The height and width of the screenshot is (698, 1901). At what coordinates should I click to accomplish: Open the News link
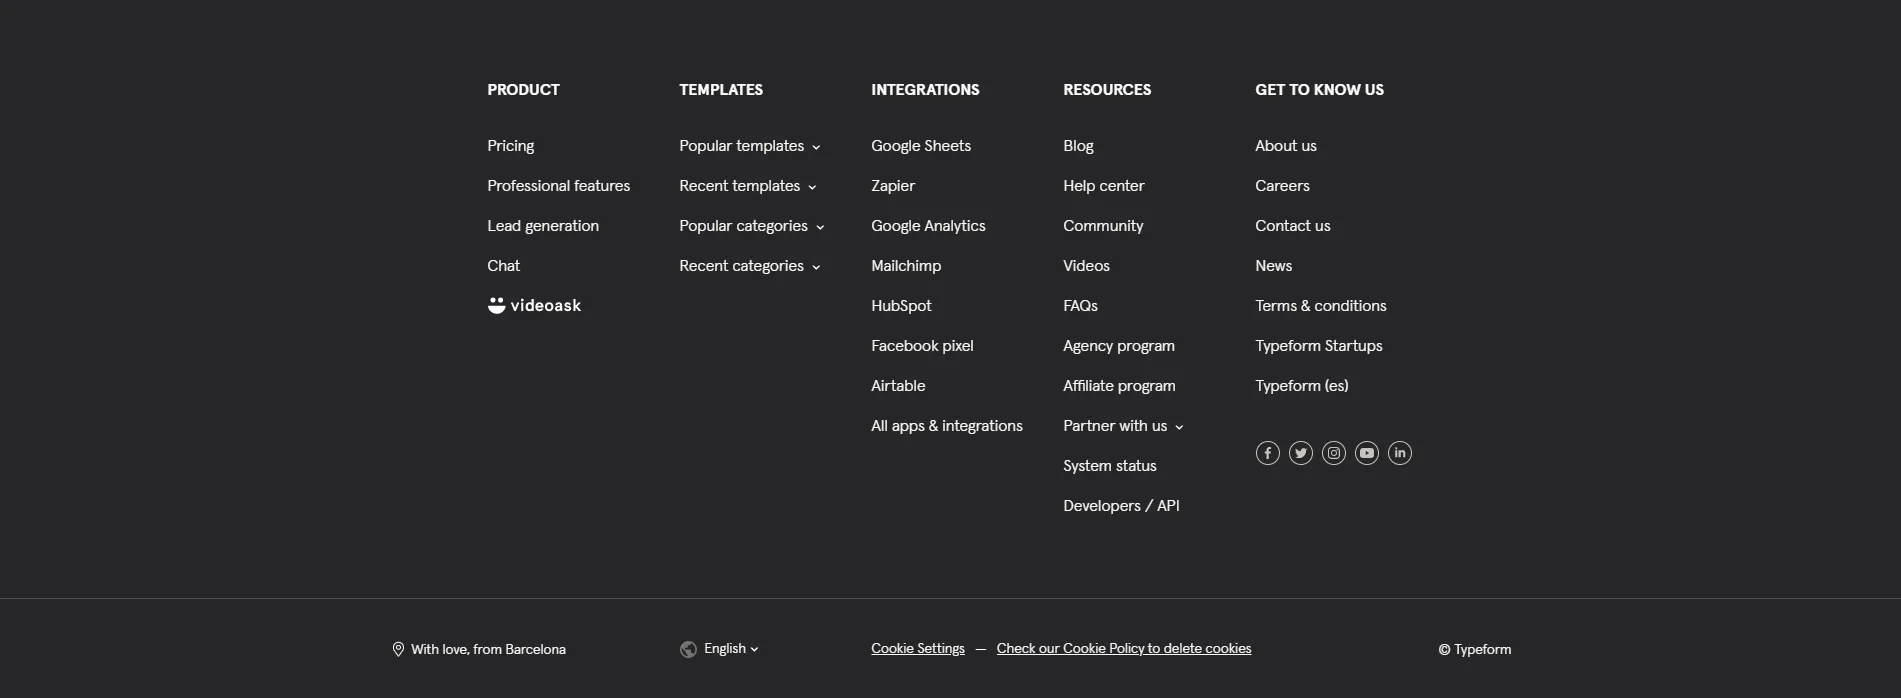coord(1274,266)
